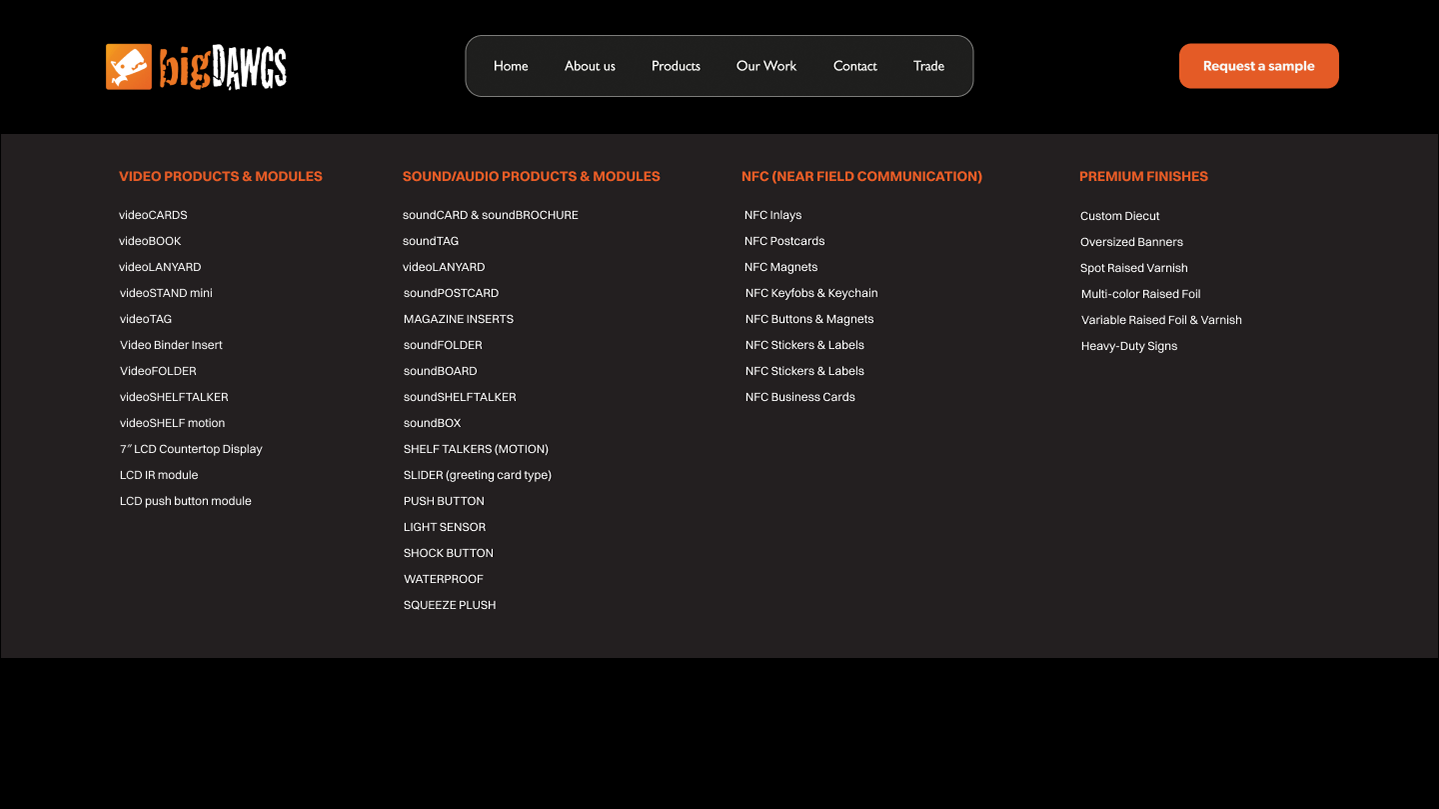Open MAGAZINE INSERTS link
Image resolution: width=1439 pixels, height=809 pixels.
(x=458, y=319)
